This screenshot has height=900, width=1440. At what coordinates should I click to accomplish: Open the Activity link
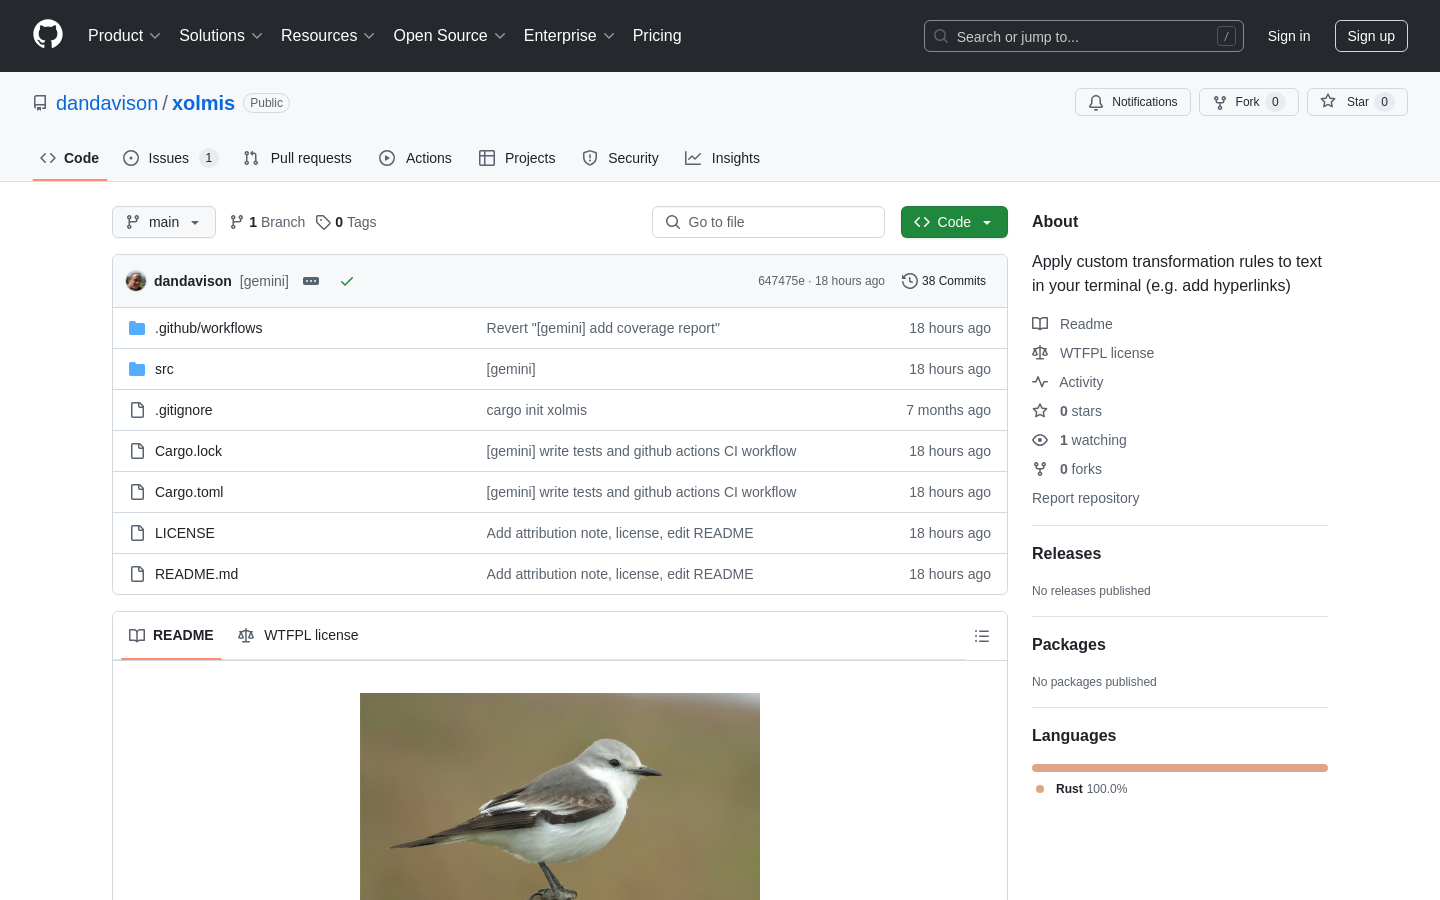click(x=1068, y=382)
